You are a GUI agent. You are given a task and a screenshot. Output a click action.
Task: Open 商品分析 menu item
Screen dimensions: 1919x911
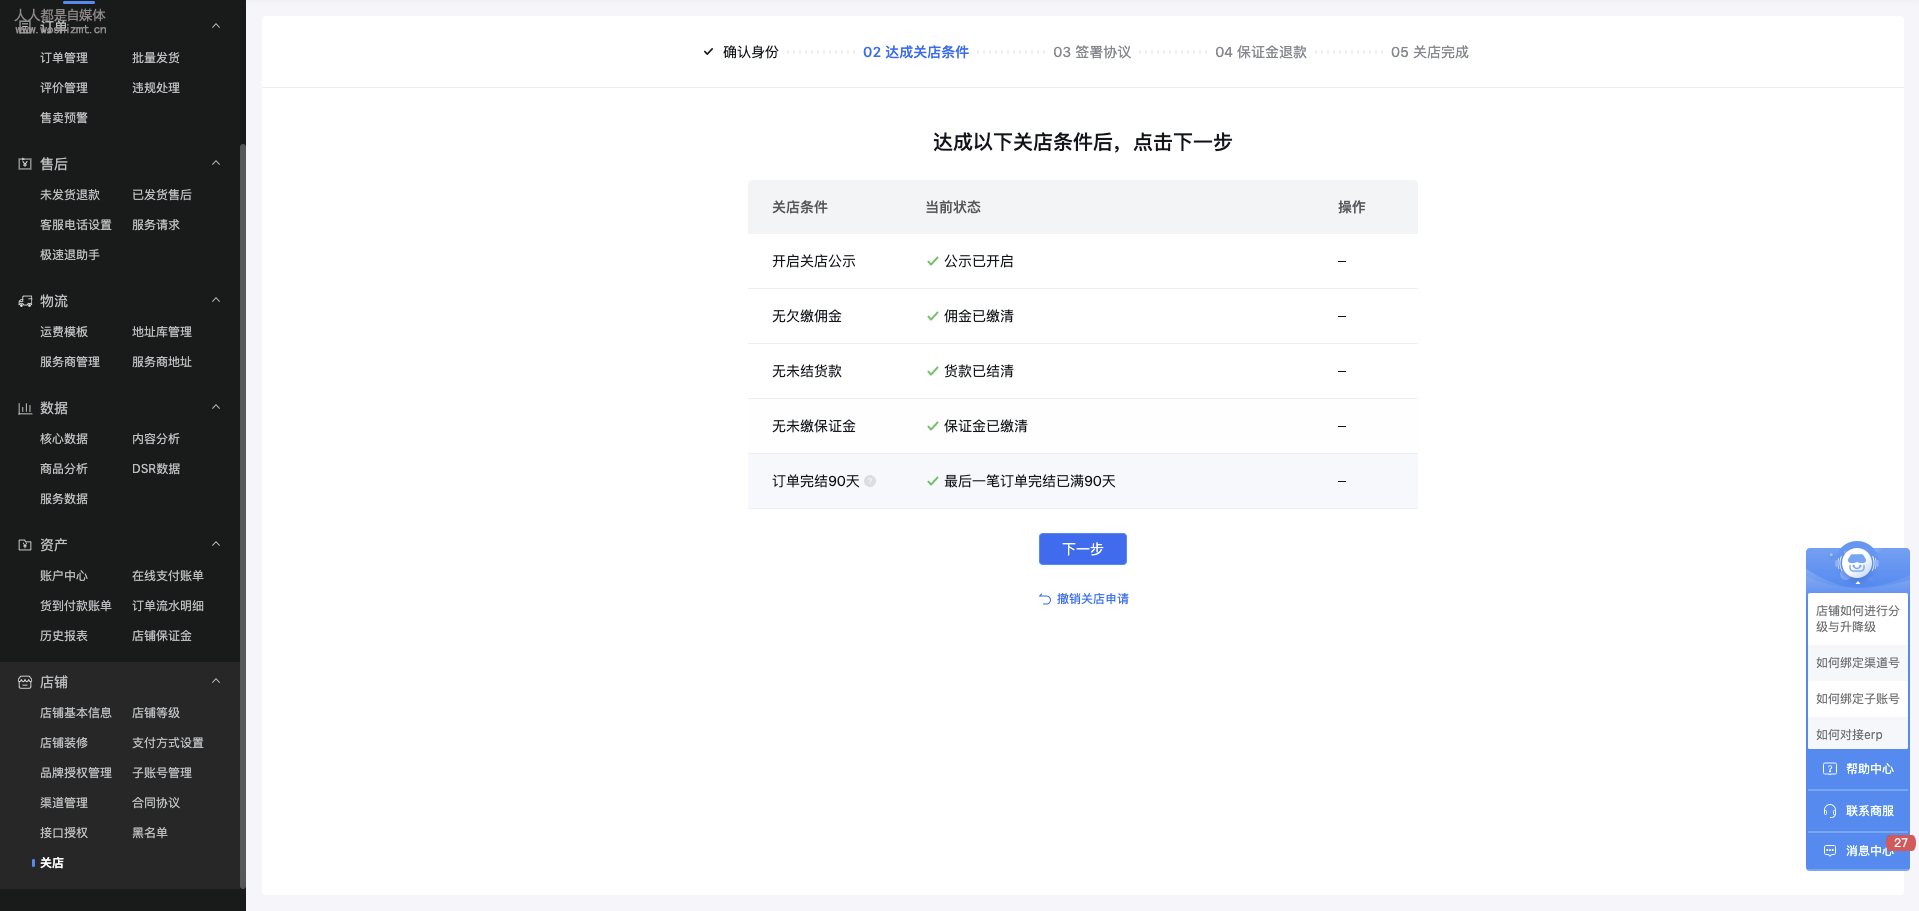click(64, 469)
